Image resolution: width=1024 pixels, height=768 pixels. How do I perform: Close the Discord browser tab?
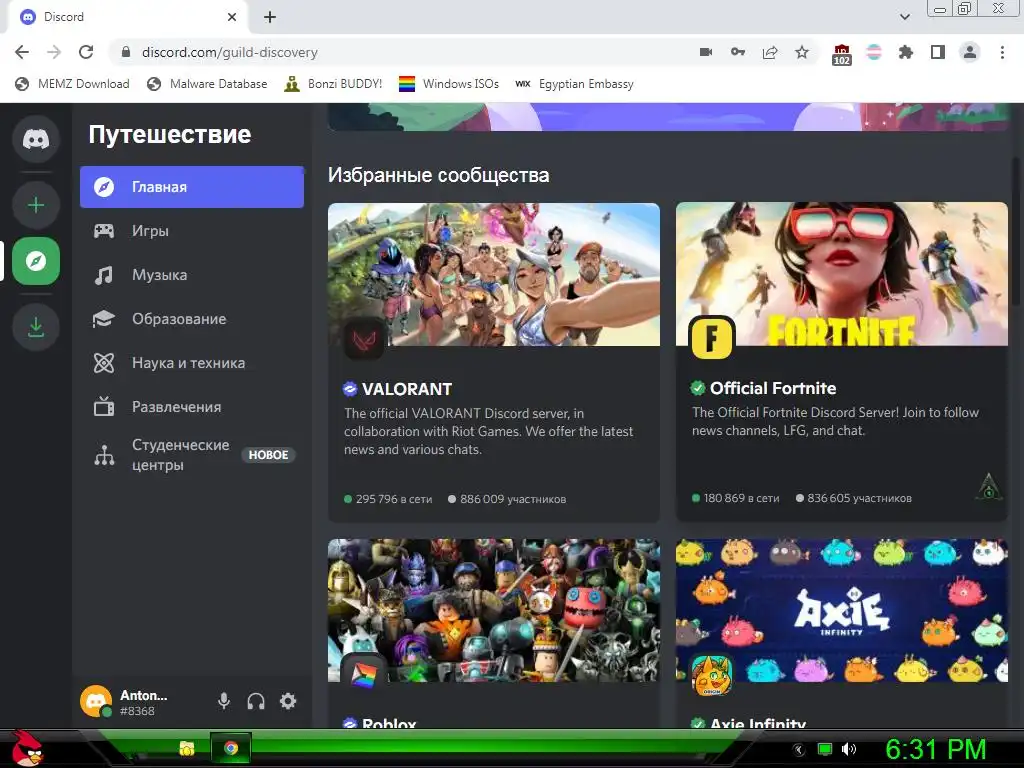[232, 17]
